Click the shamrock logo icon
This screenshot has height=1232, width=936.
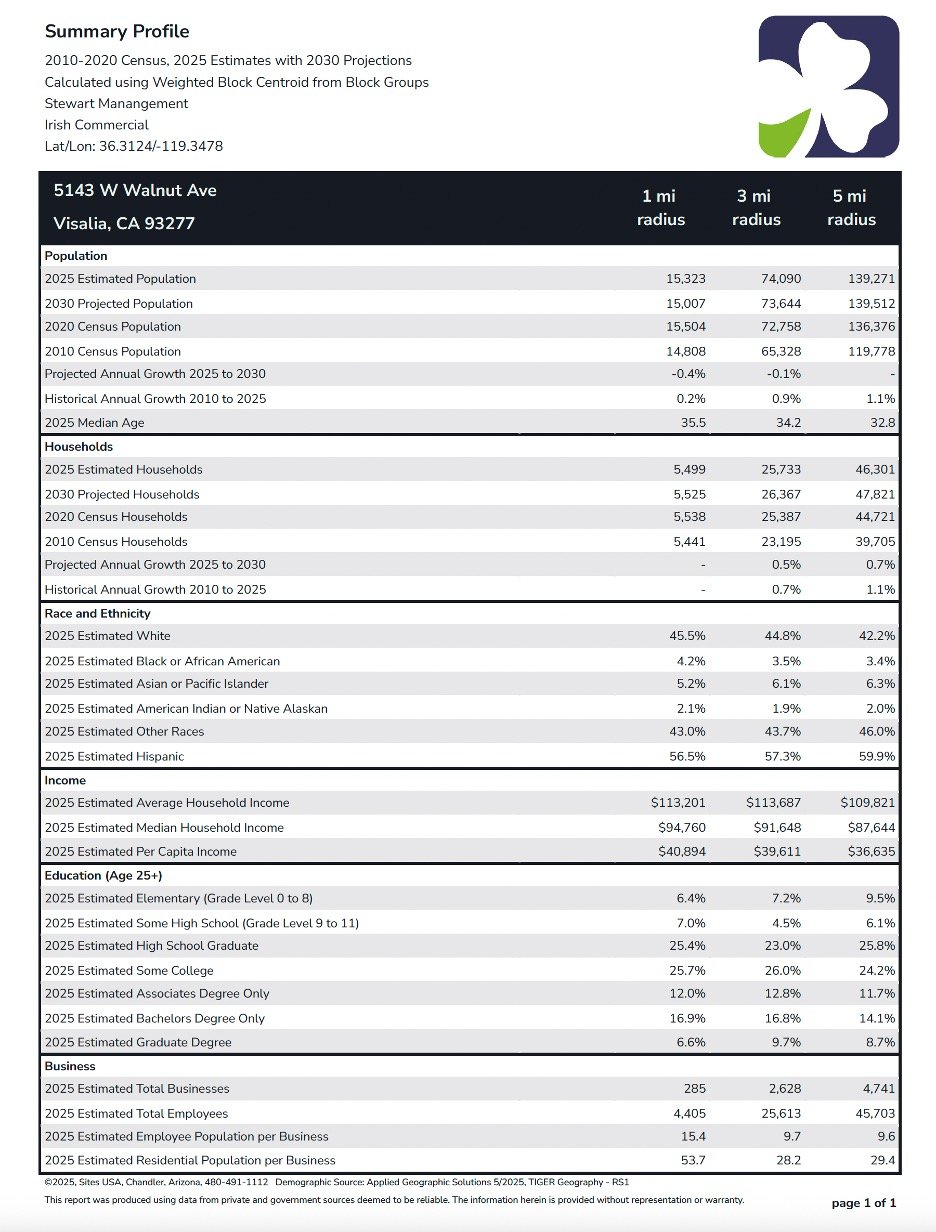tap(829, 86)
